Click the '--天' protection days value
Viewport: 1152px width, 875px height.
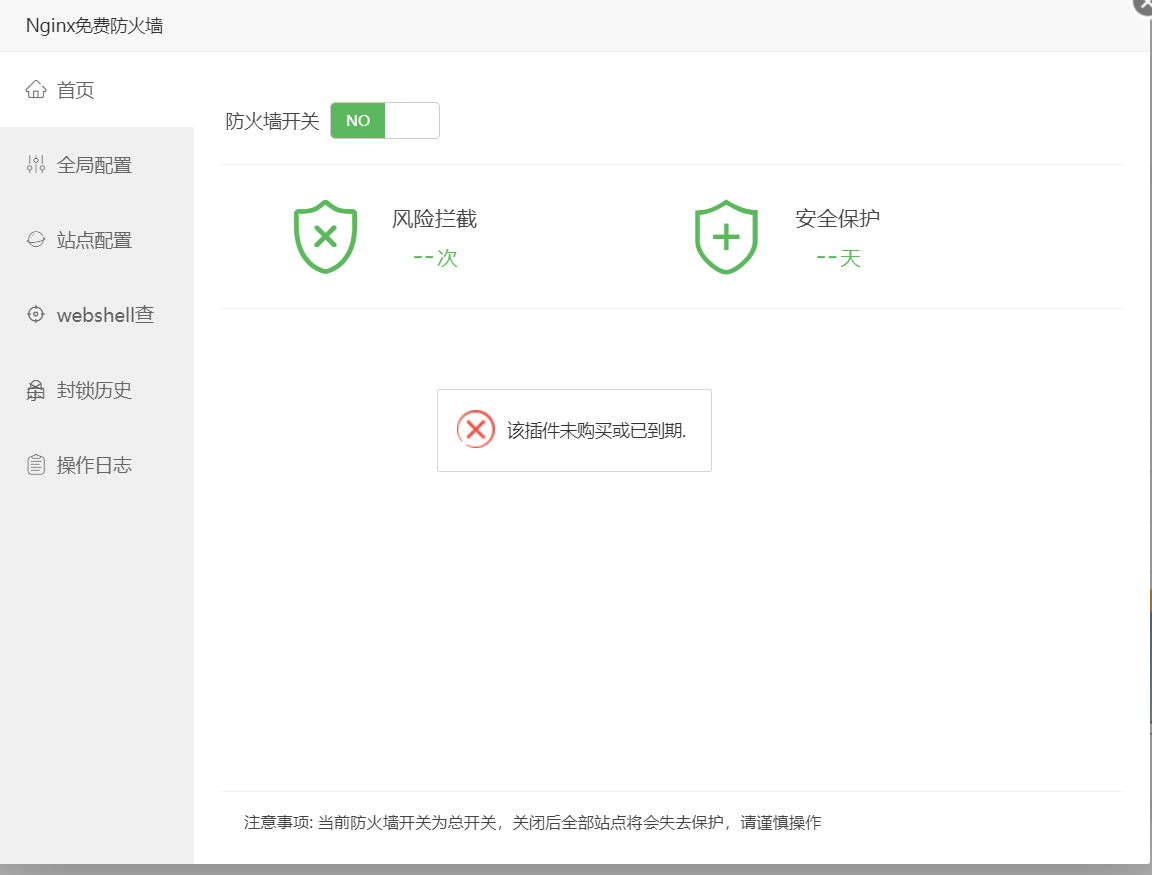click(838, 258)
